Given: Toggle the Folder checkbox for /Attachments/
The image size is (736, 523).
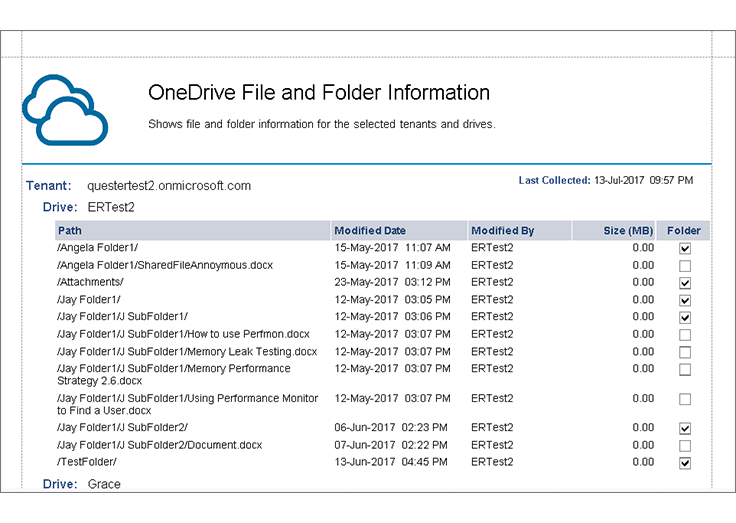Looking at the screenshot, I should coord(685,283).
